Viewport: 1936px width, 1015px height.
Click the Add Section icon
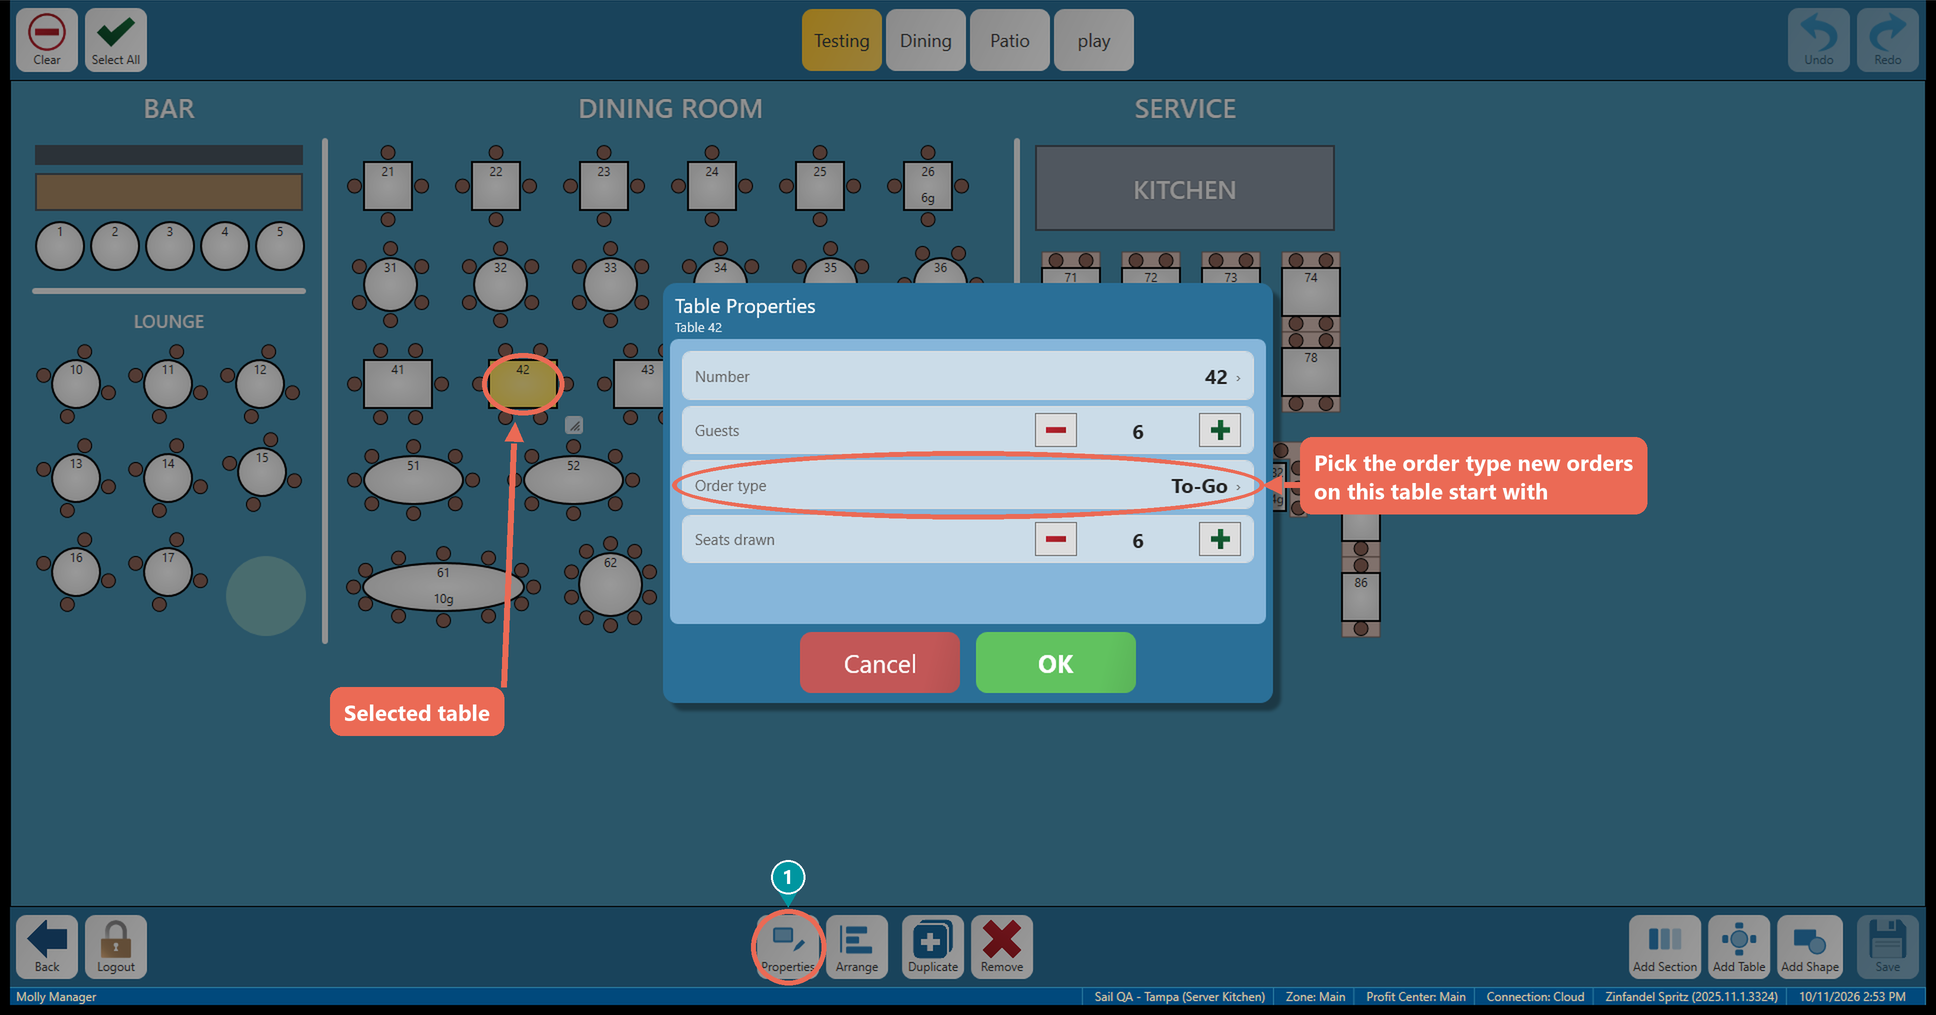(x=1665, y=946)
